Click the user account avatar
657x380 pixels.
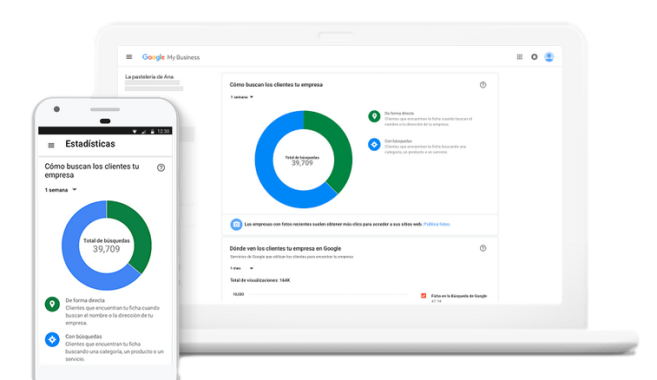coord(549,57)
